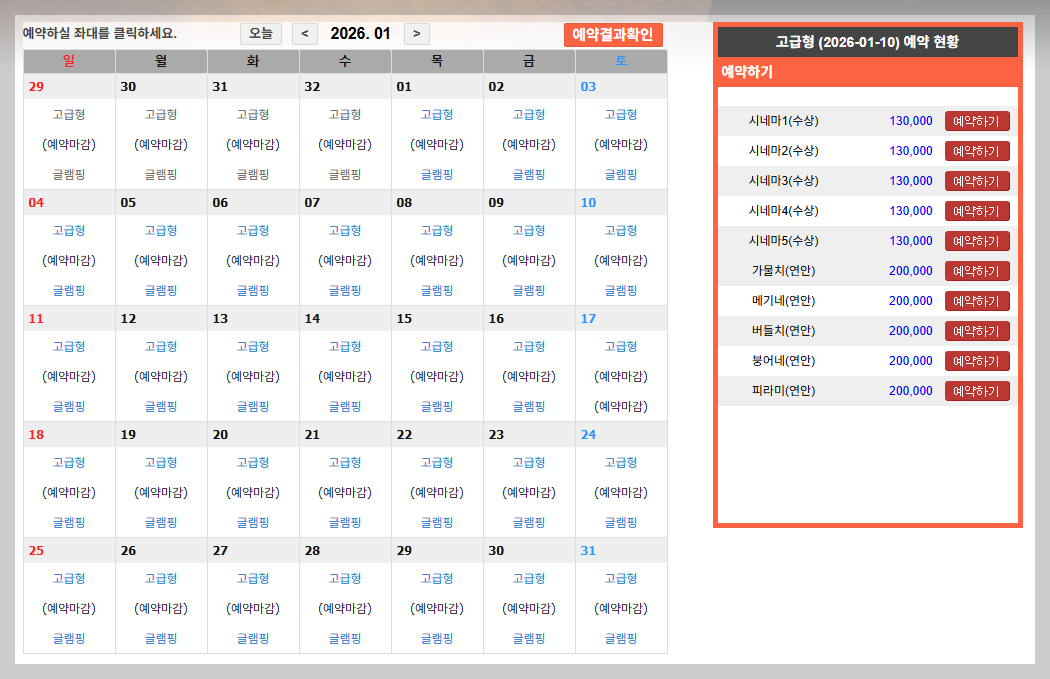
Task: Select 글램핑 link on January 25
Action: [69, 638]
